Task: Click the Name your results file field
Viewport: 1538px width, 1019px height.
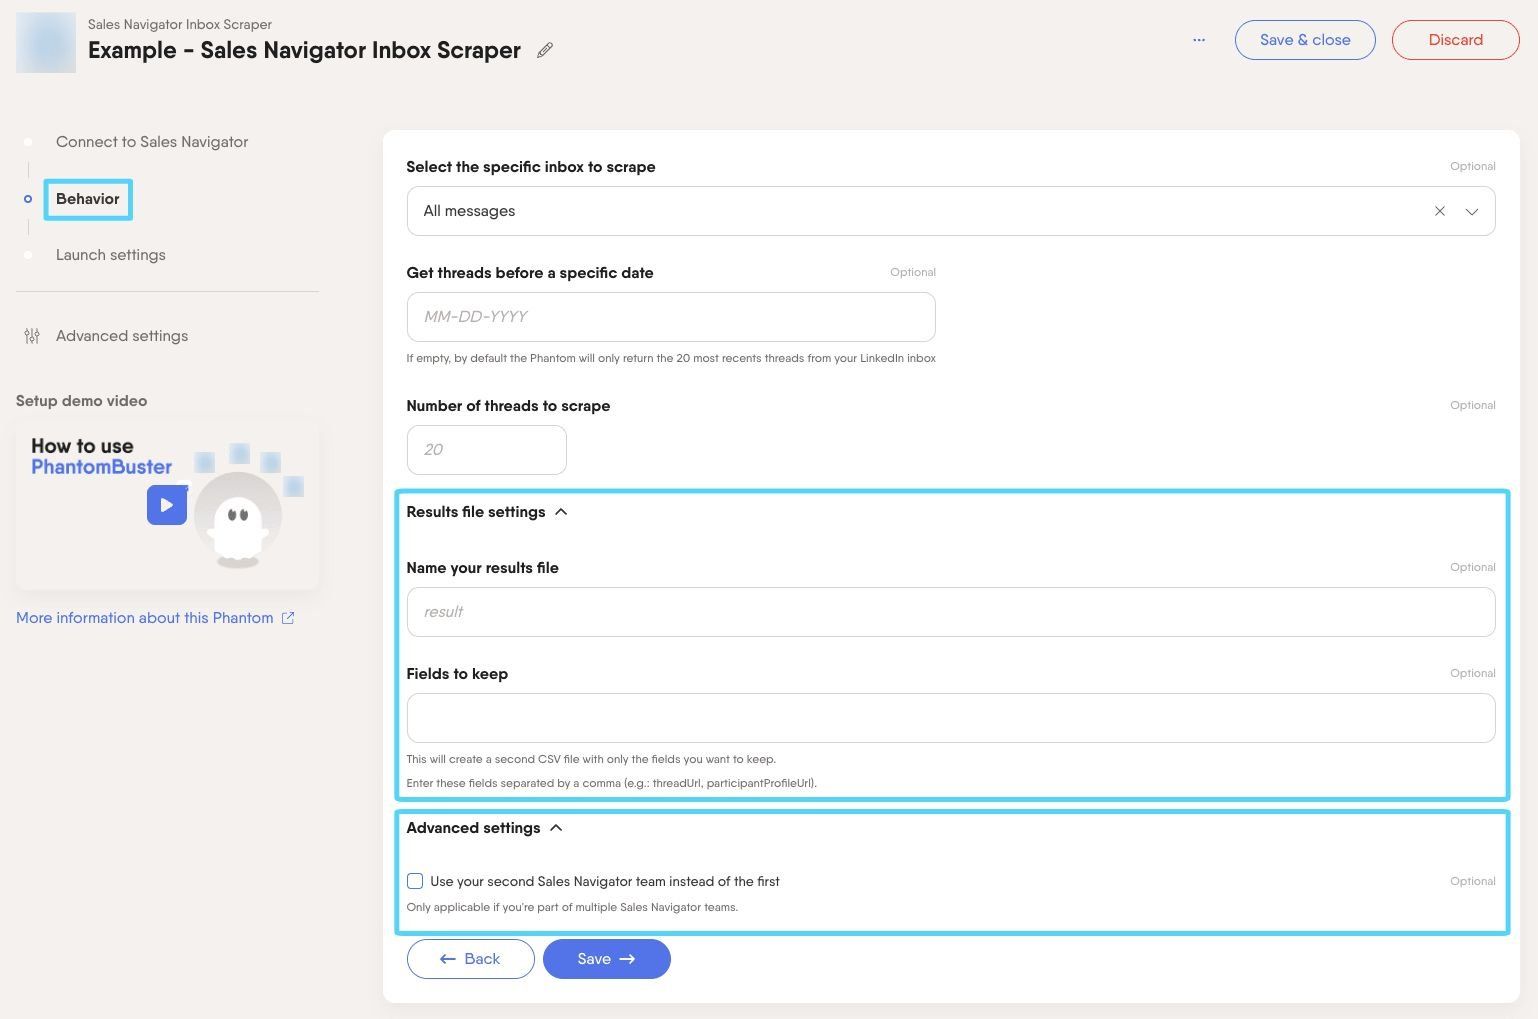Action: [x=951, y=612]
